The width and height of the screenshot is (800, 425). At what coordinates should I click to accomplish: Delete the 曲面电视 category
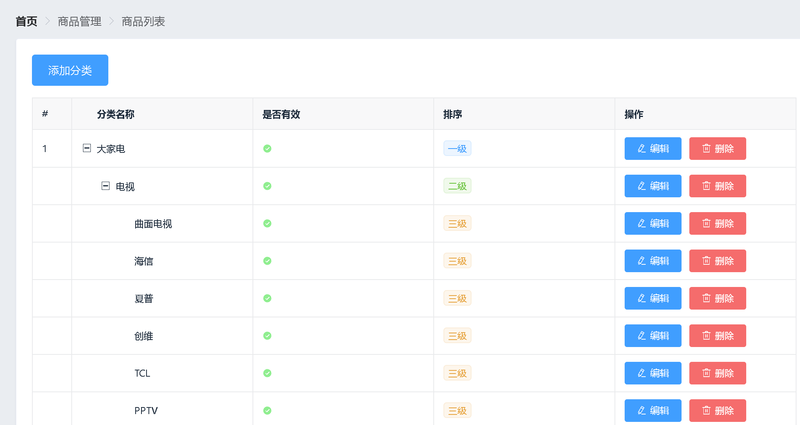pyautogui.click(x=717, y=223)
